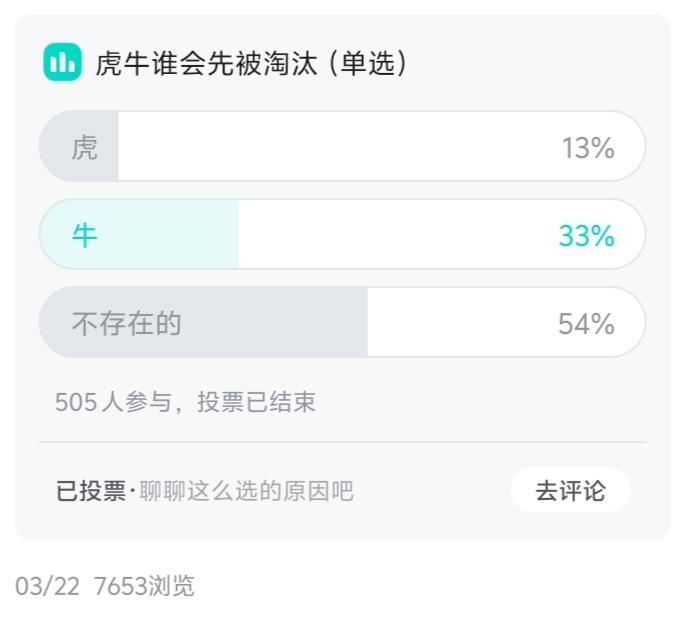Select the teal 牛 label in the second option
This screenshot has height=624, width=680.
coord(84,235)
